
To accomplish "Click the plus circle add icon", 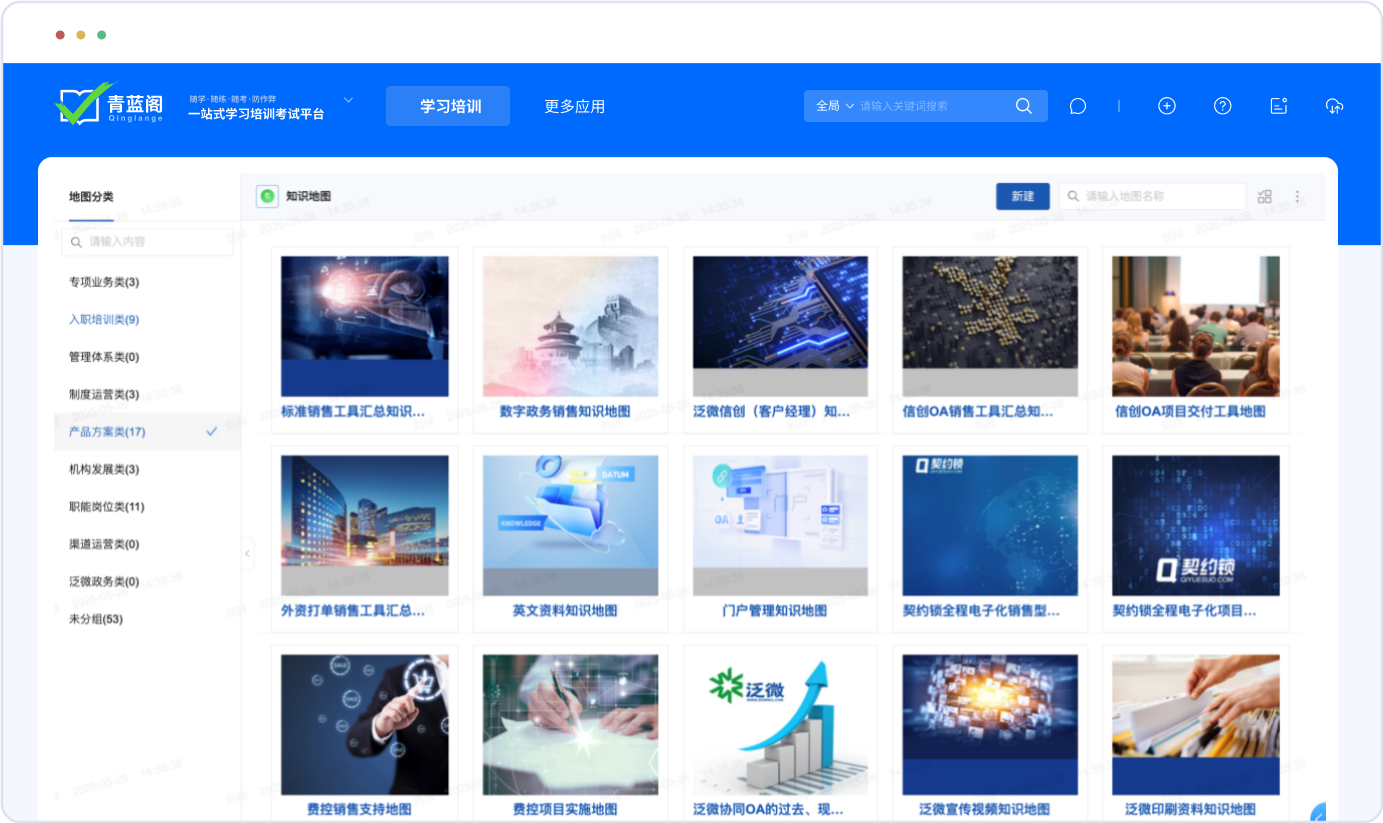I will (x=1166, y=106).
